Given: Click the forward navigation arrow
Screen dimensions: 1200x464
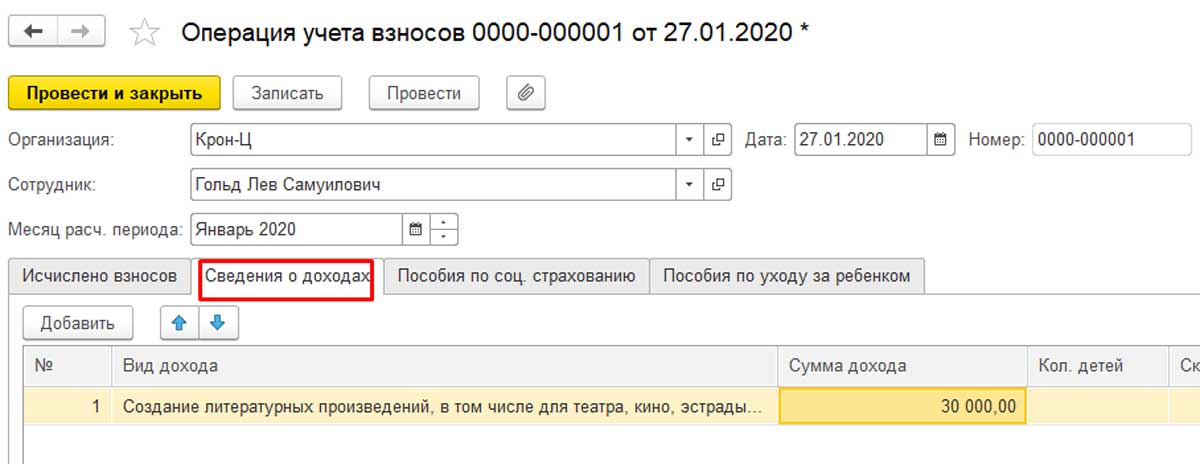Looking at the screenshot, I should (81, 32).
